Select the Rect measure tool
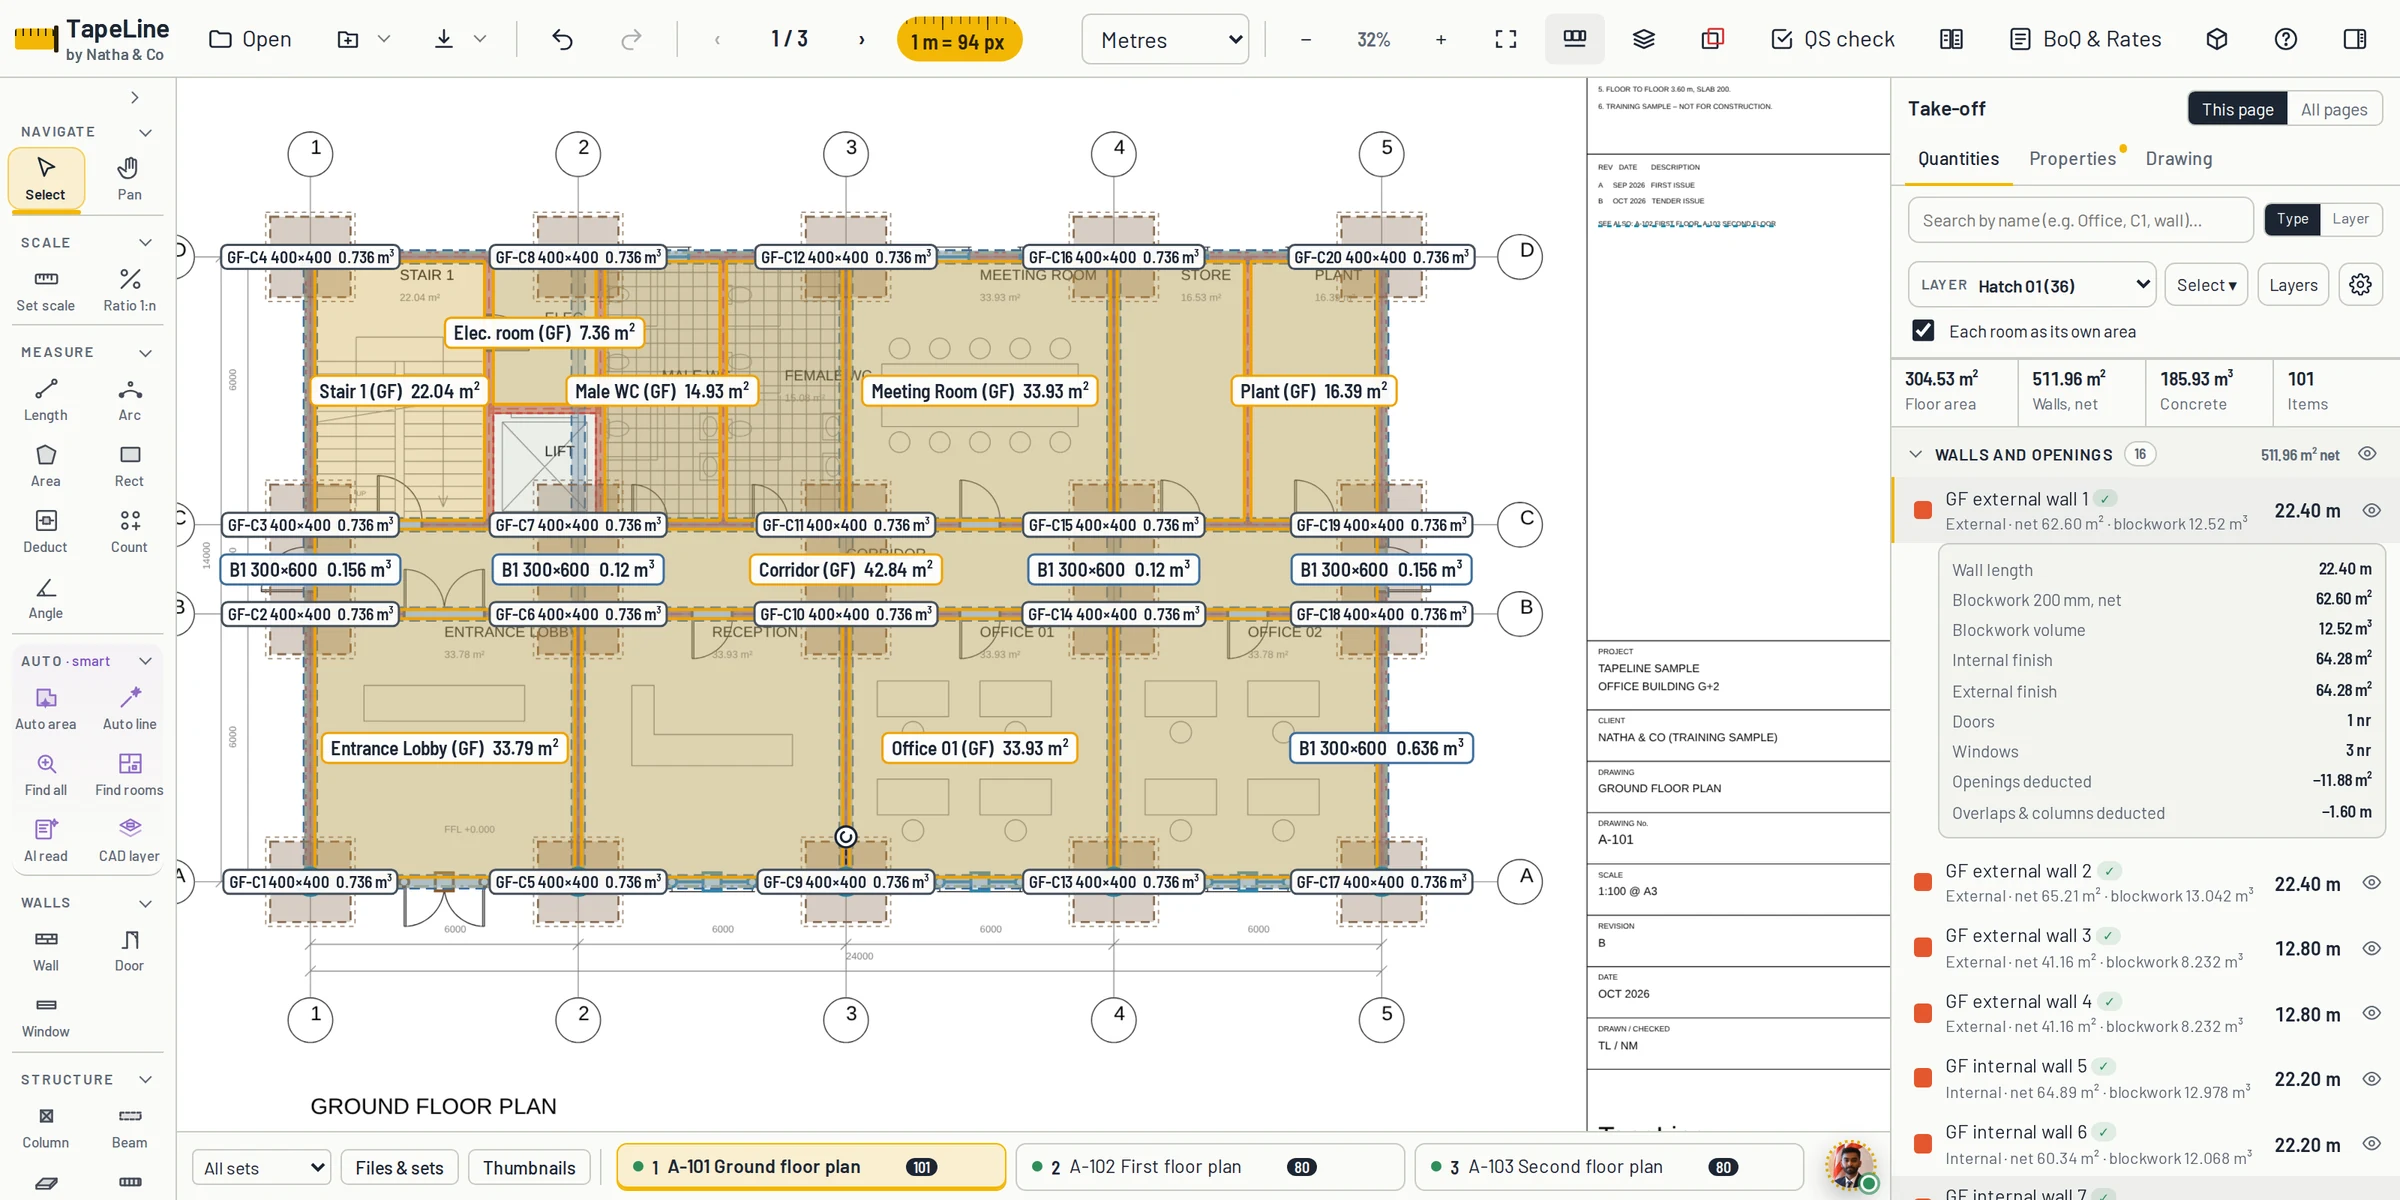The height and width of the screenshot is (1200, 2400). [x=129, y=466]
